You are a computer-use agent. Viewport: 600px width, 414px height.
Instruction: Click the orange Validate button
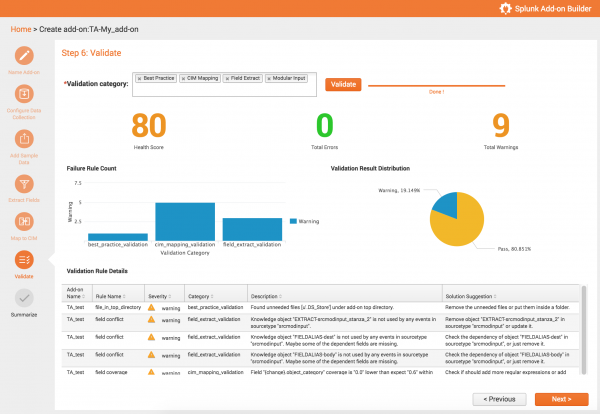click(x=343, y=85)
